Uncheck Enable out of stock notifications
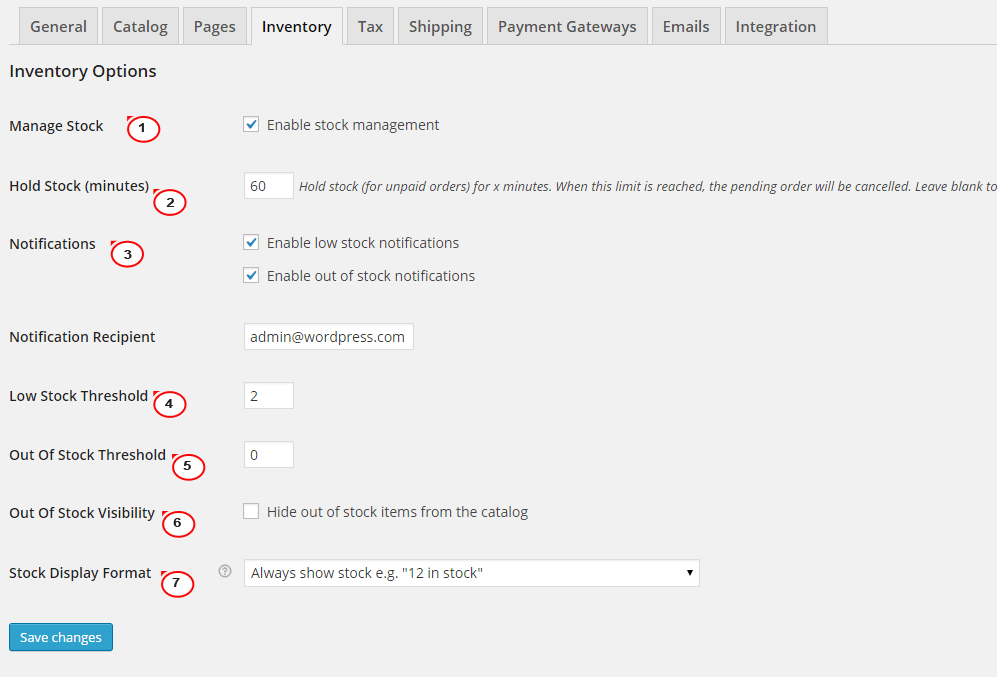This screenshot has width=997, height=677. coord(252,275)
